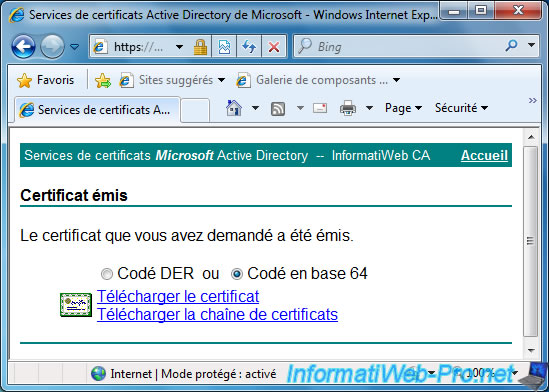Select the Services de certificats tab

coord(97,110)
